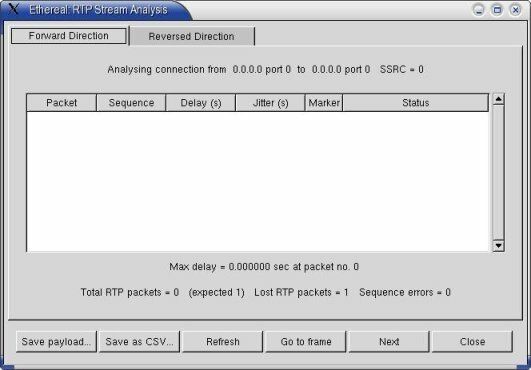
Task: Switch to the Forward Direction tab
Action: coord(69,36)
